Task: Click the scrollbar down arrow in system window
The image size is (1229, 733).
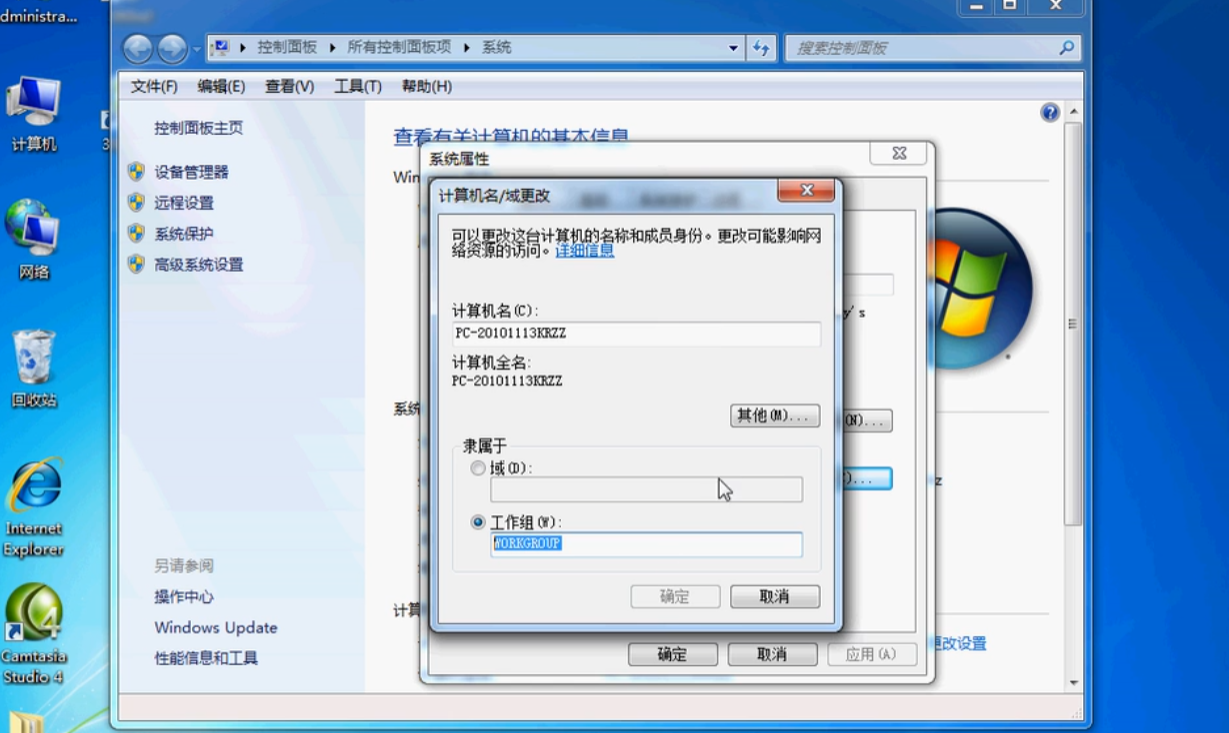Action: tap(1074, 683)
